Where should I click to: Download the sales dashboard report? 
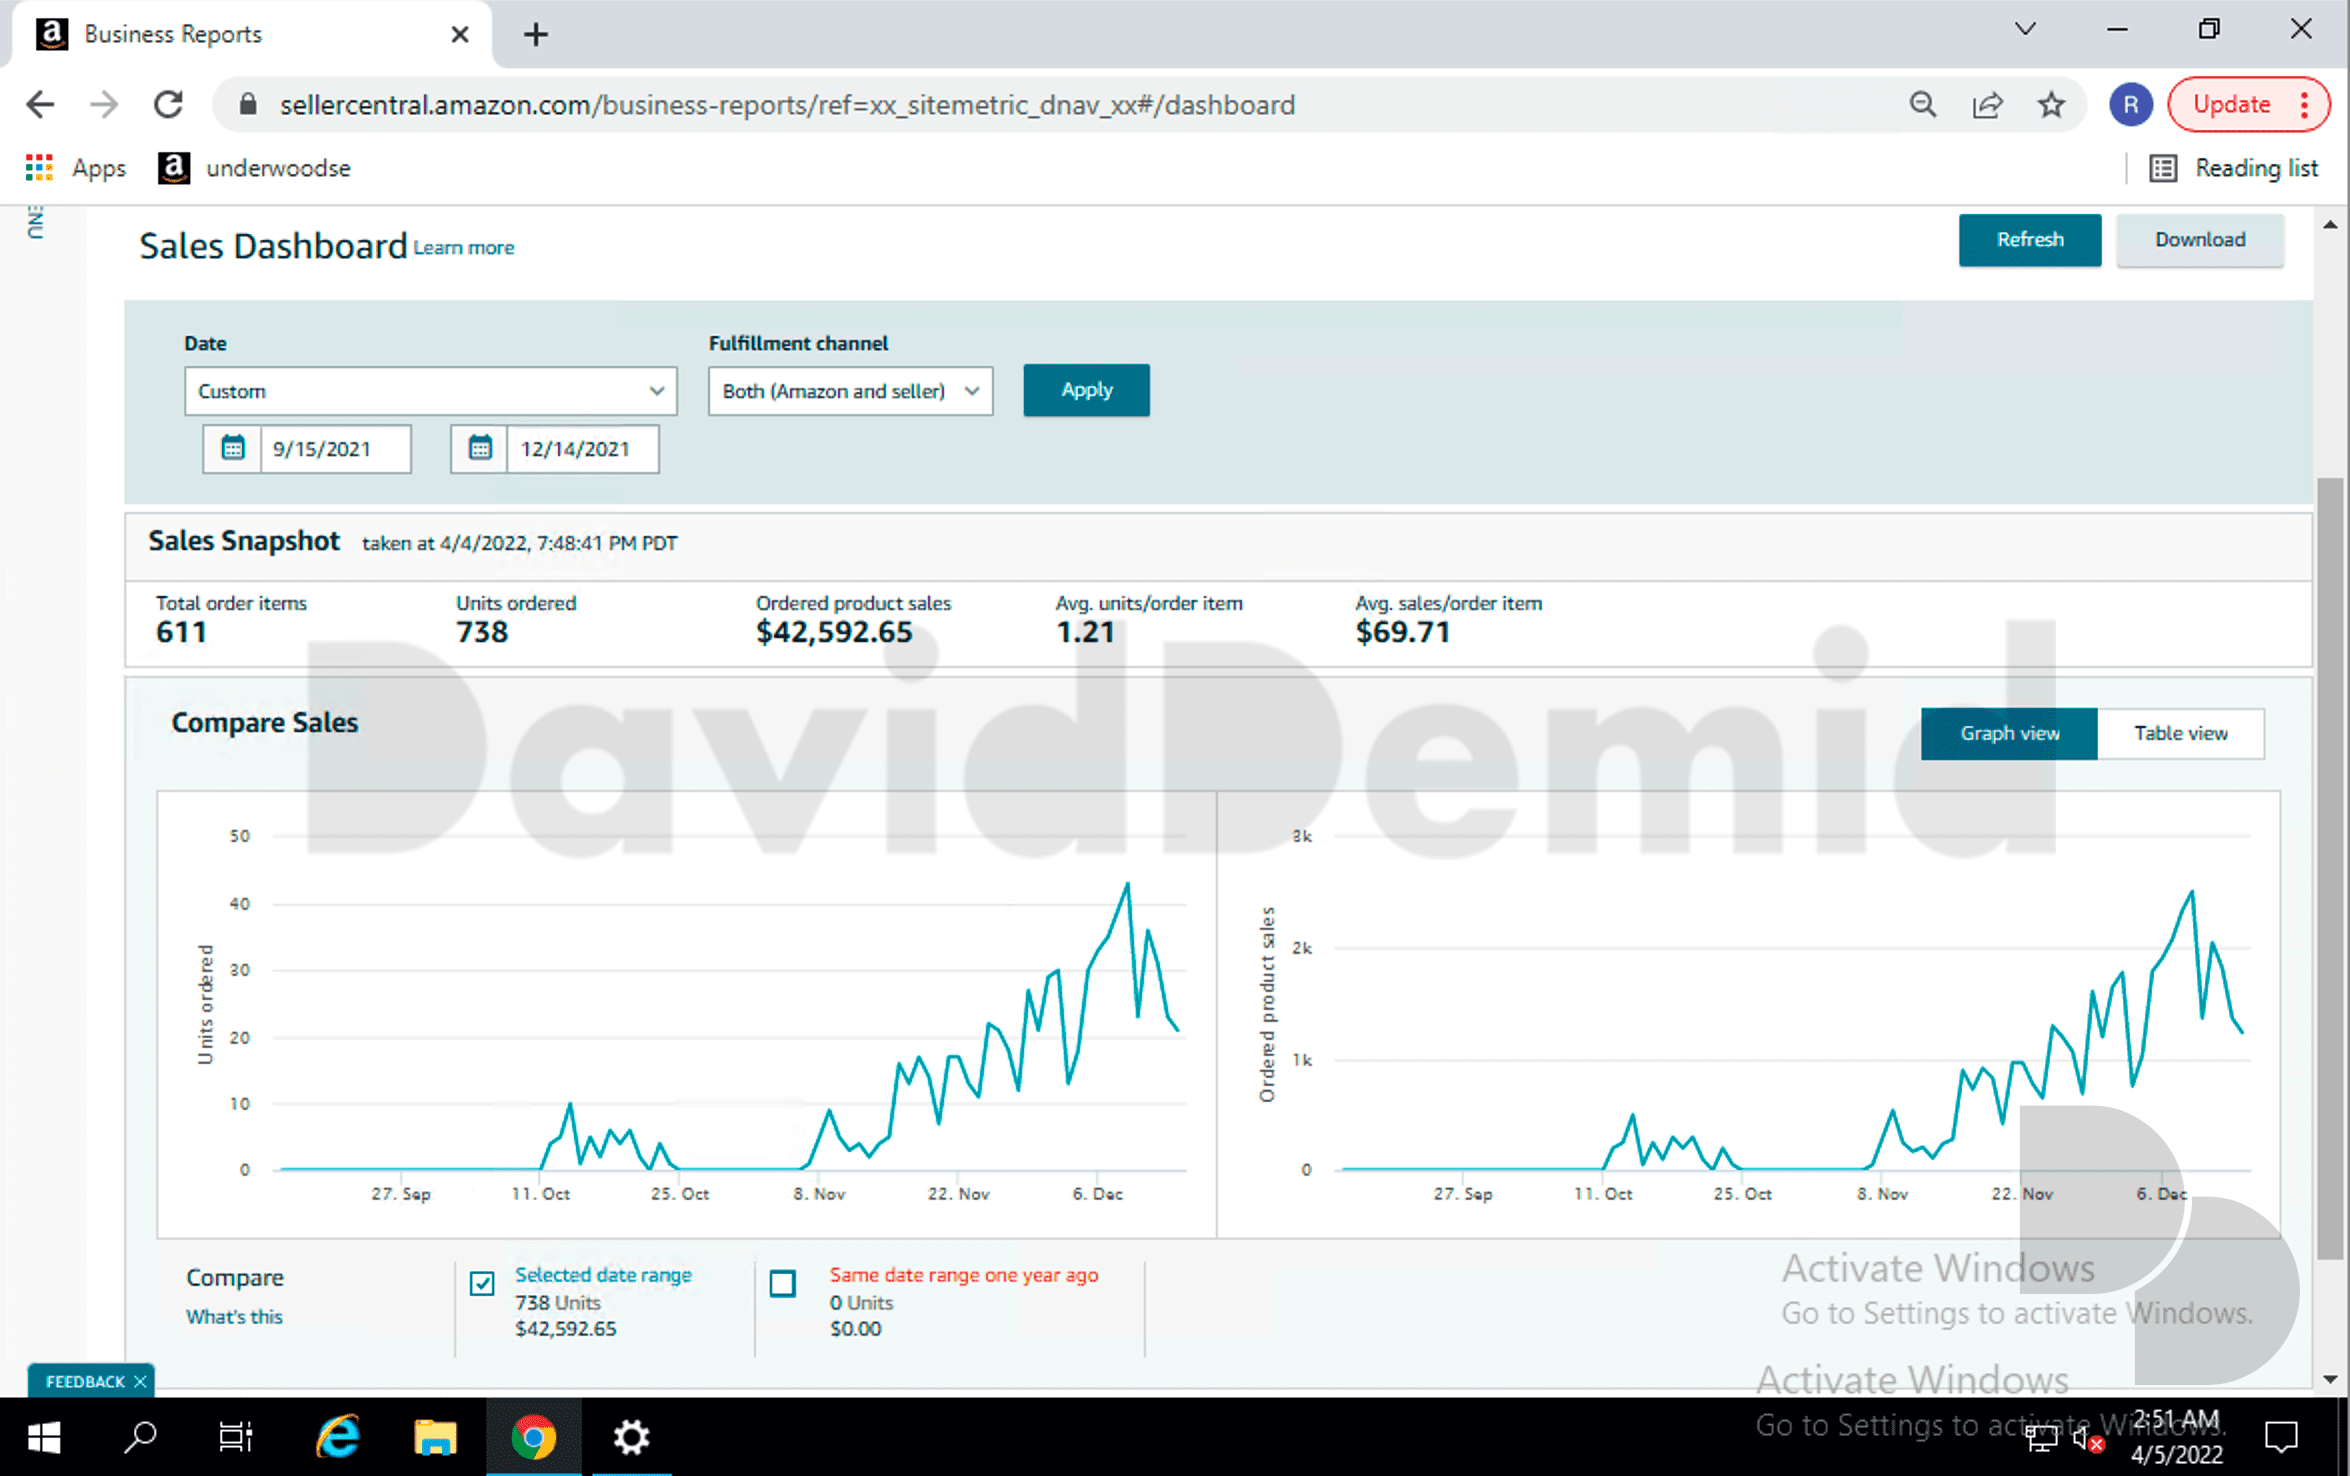(x=2199, y=240)
